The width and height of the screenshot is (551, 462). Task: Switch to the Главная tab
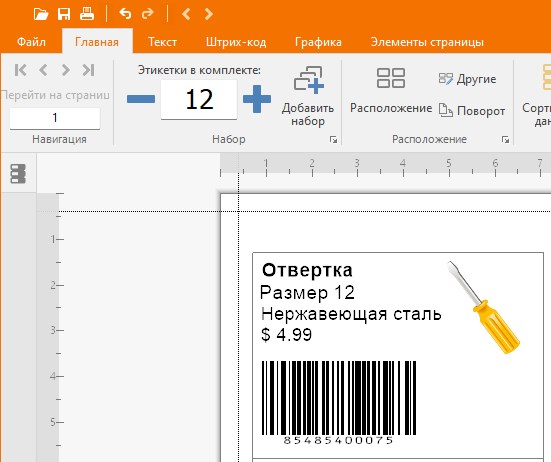(97, 42)
